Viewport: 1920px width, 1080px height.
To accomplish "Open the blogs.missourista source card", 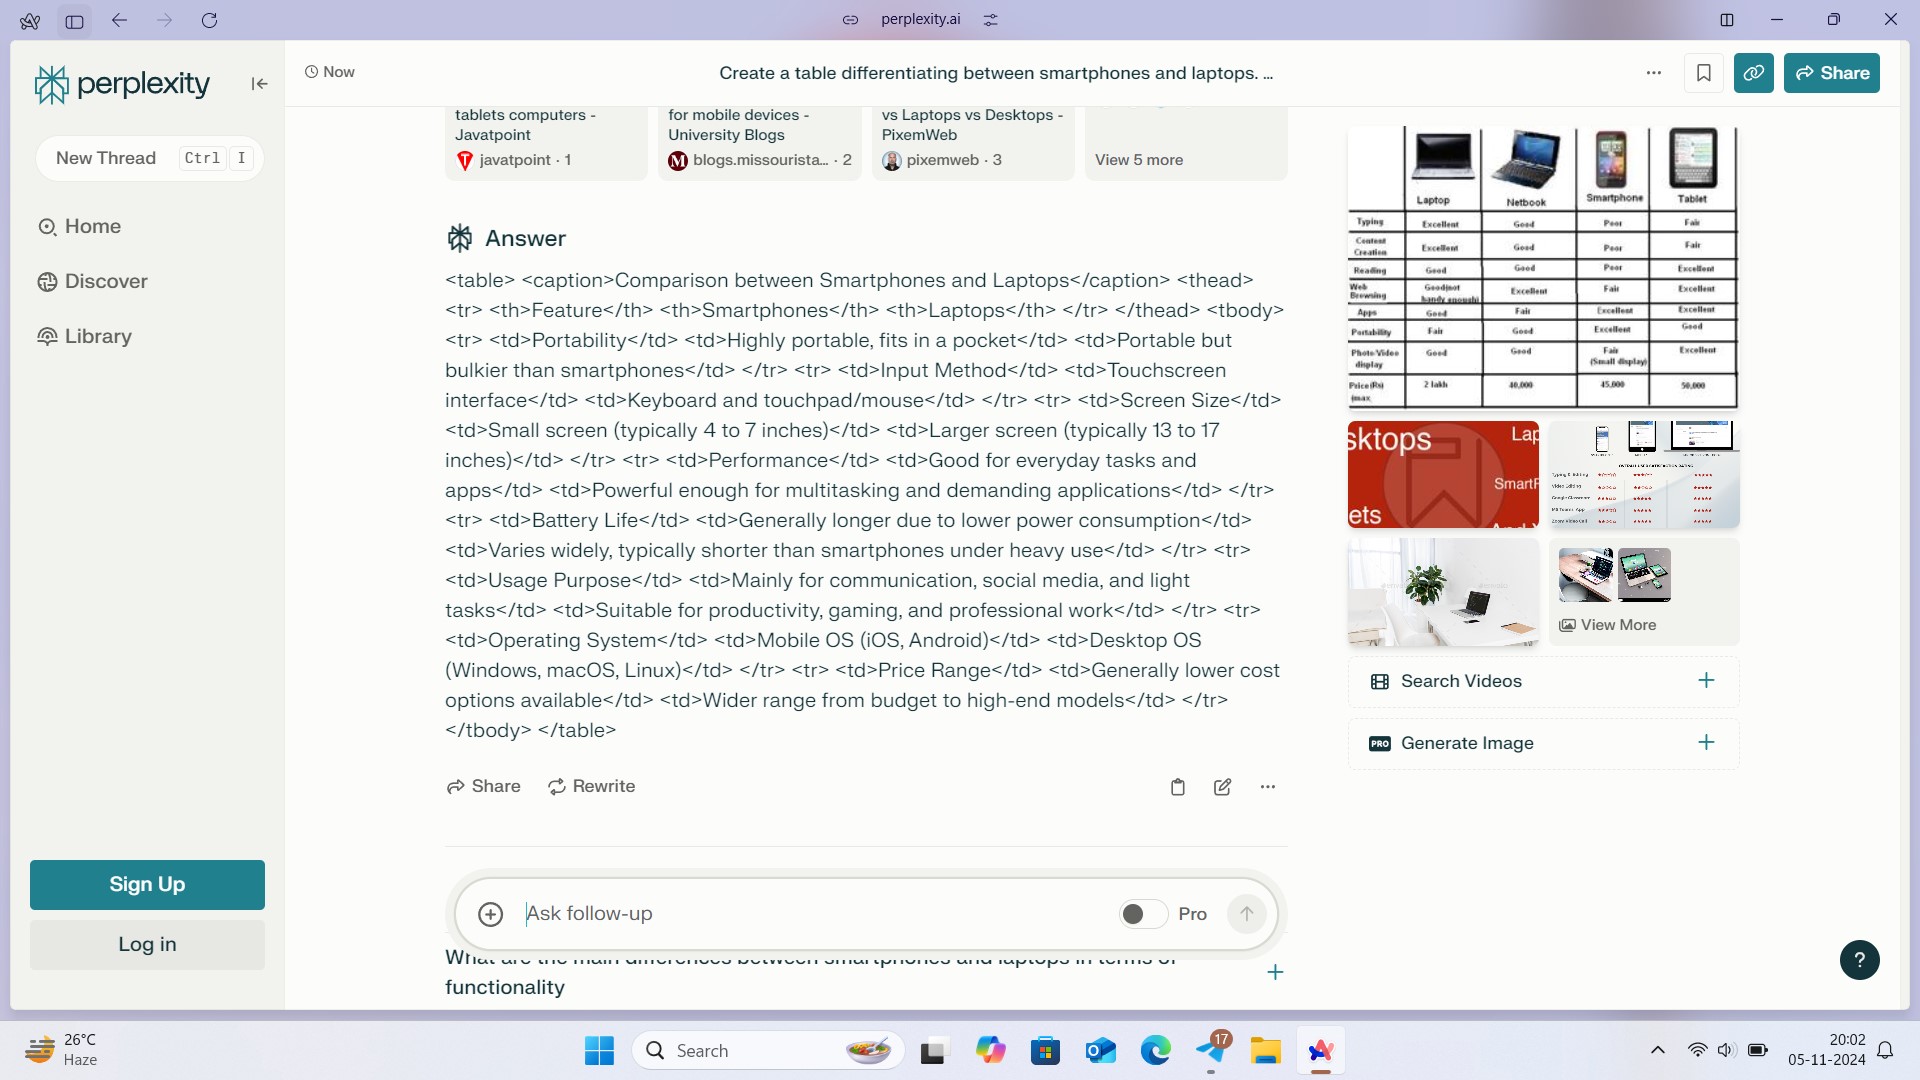I will pyautogui.click(x=760, y=143).
